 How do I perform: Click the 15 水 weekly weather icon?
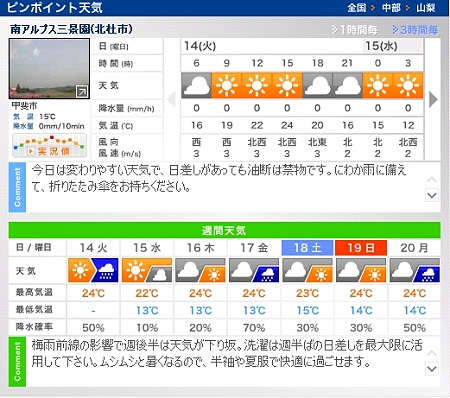point(147,270)
